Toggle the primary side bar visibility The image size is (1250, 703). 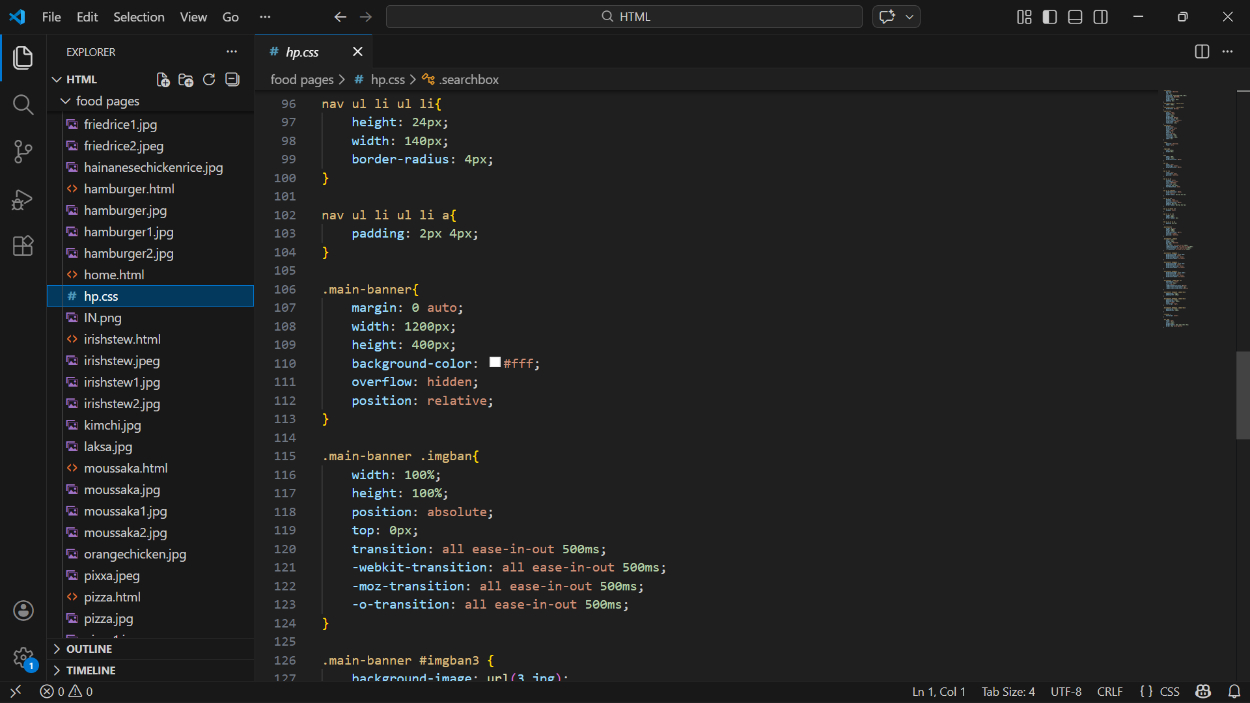(x=1049, y=17)
